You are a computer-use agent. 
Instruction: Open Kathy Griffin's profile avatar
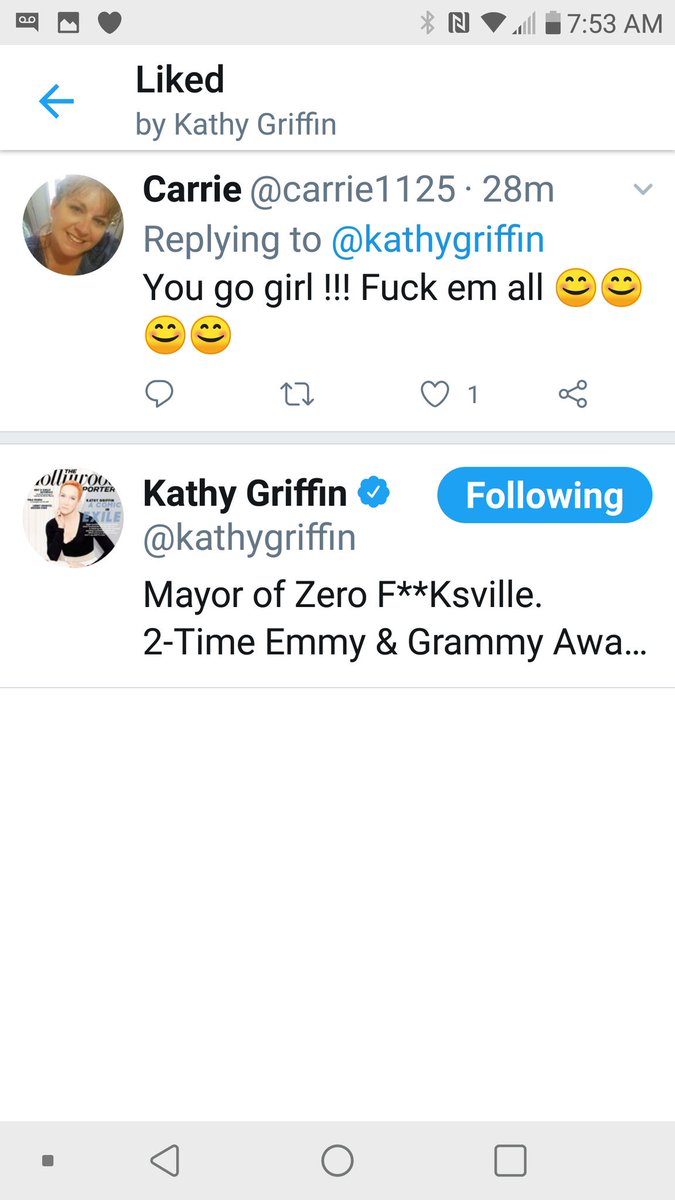(x=73, y=517)
